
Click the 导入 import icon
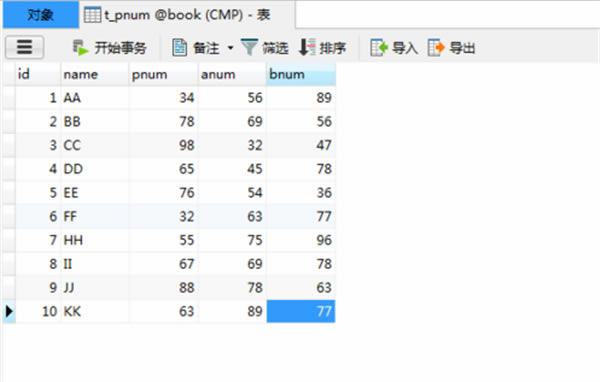click(379, 48)
